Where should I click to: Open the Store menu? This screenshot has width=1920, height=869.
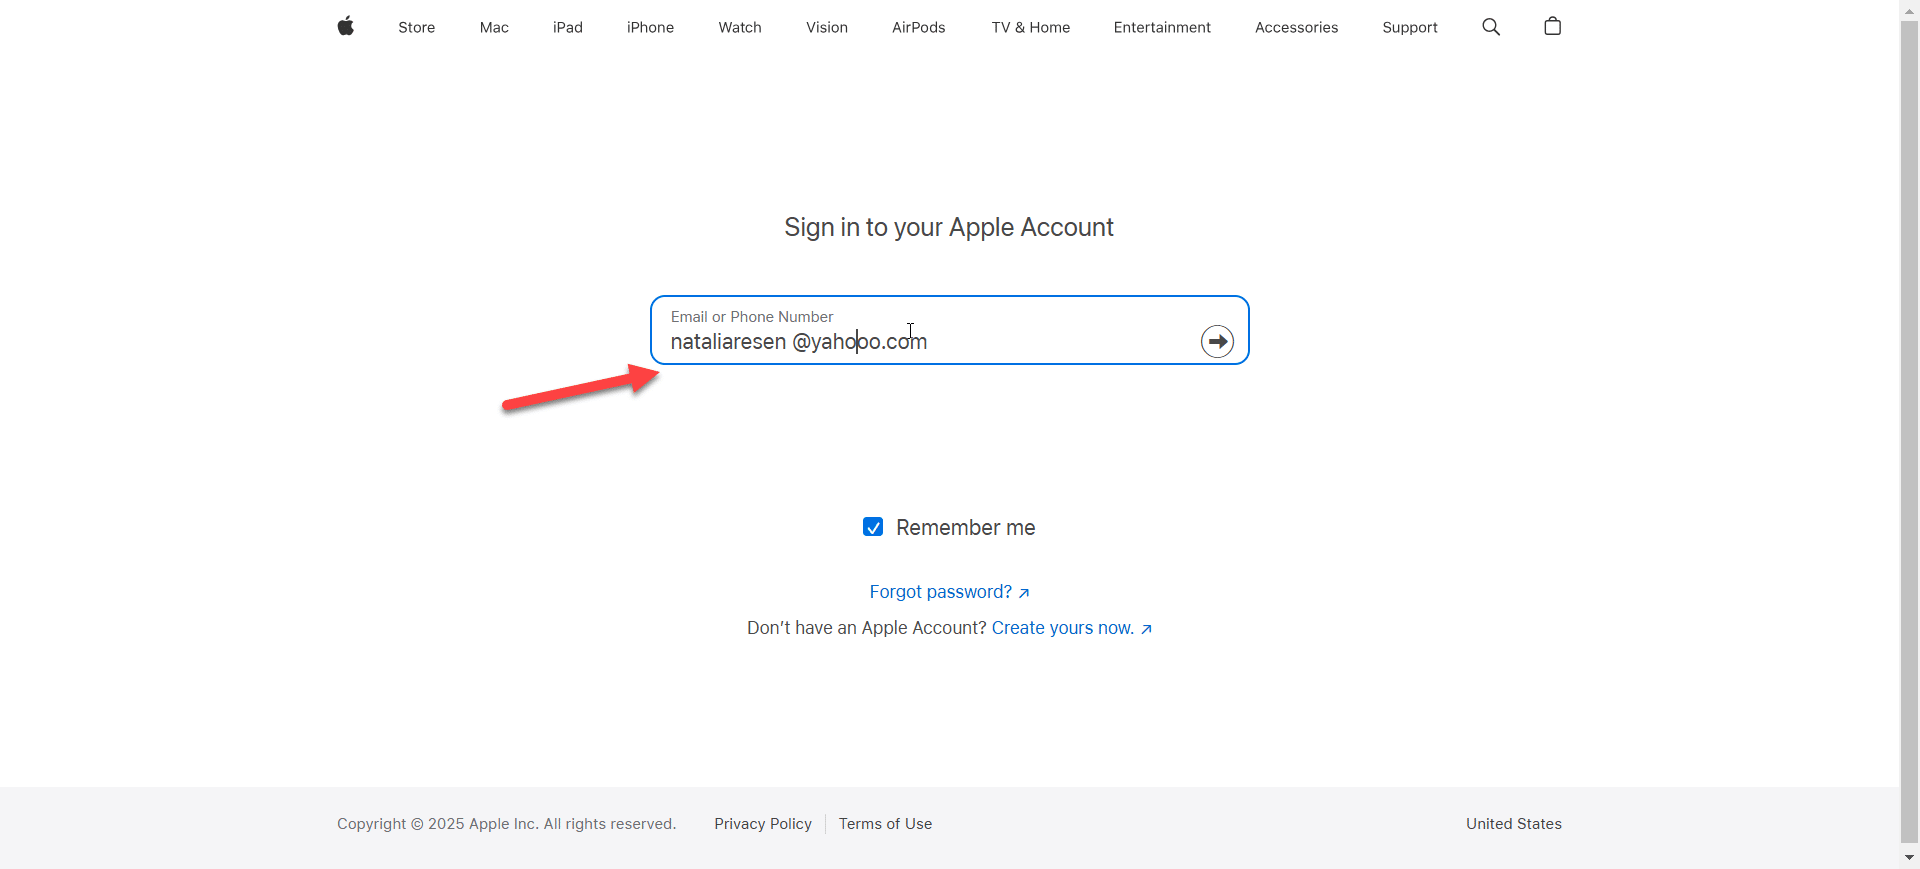(416, 27)
